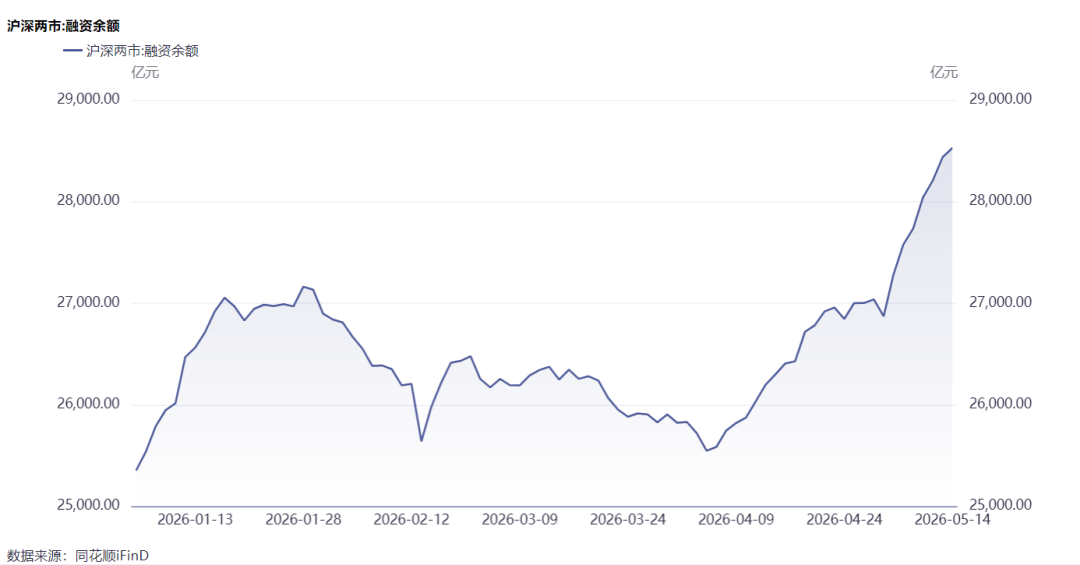Viewport: 1080px width, 565px height.
Task: Click the left y-axis 26,000.00 label
Action: click(x=88, y=404)
